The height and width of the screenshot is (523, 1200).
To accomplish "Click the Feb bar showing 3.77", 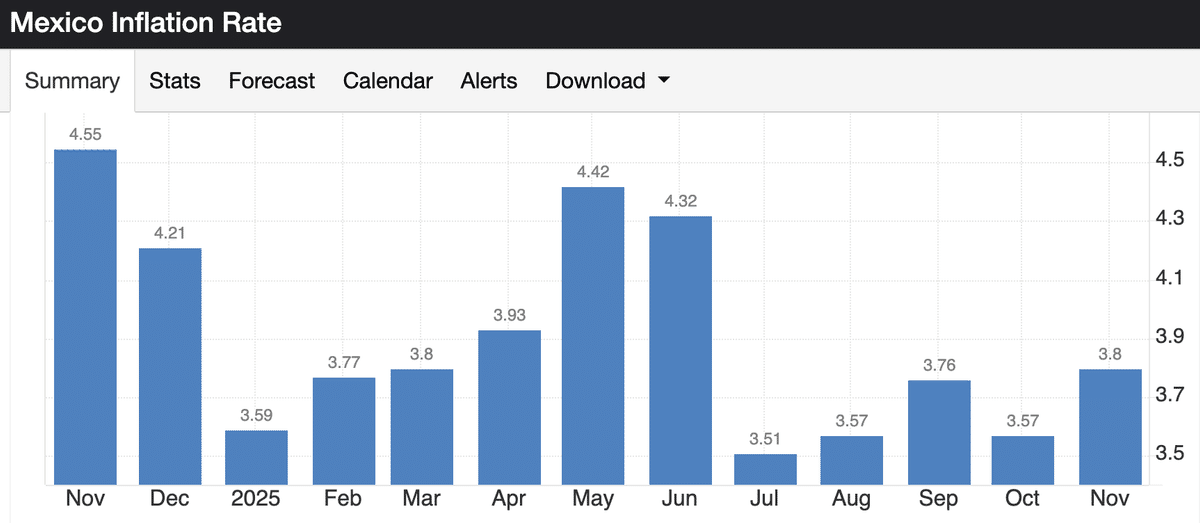I will pyautogui.click(x=344, y=430).
